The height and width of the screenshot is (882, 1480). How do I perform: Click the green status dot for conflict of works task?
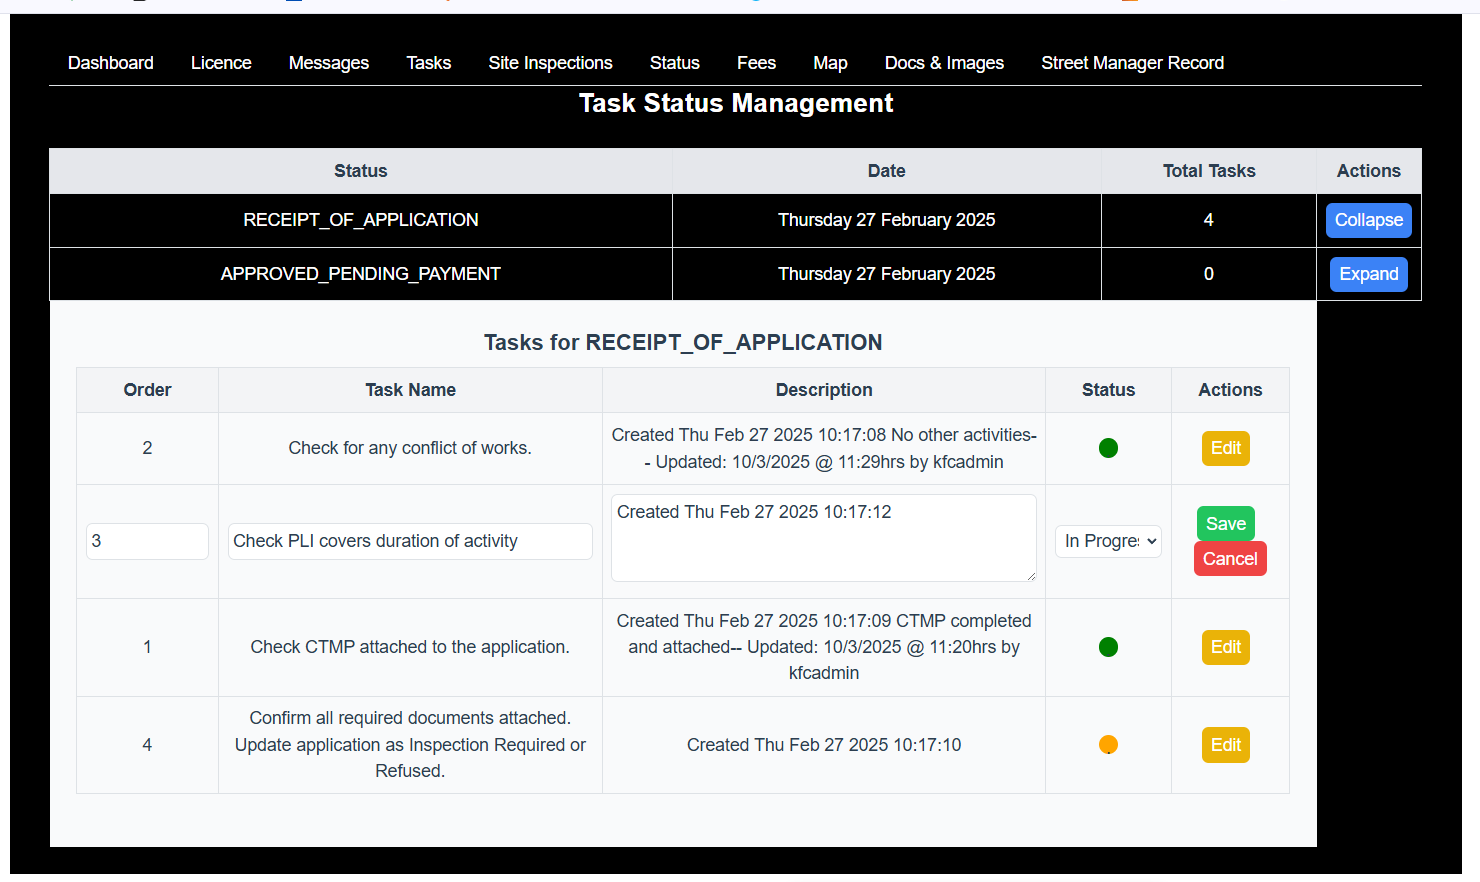[x=1108, y=448]
